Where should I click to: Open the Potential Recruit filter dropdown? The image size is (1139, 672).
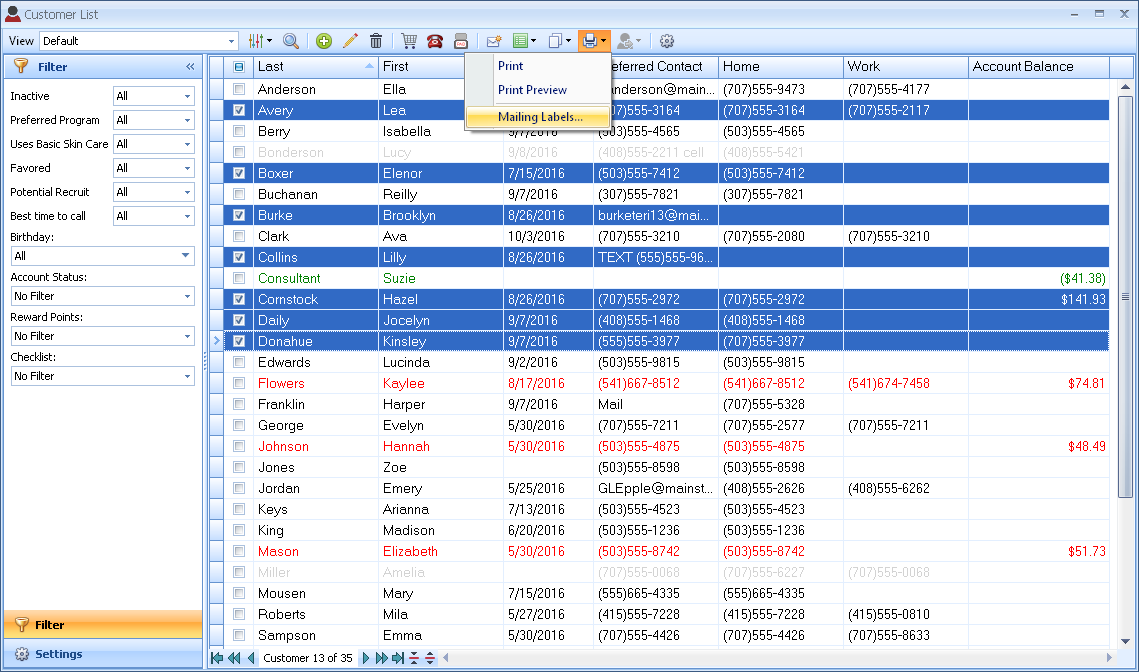187,192
